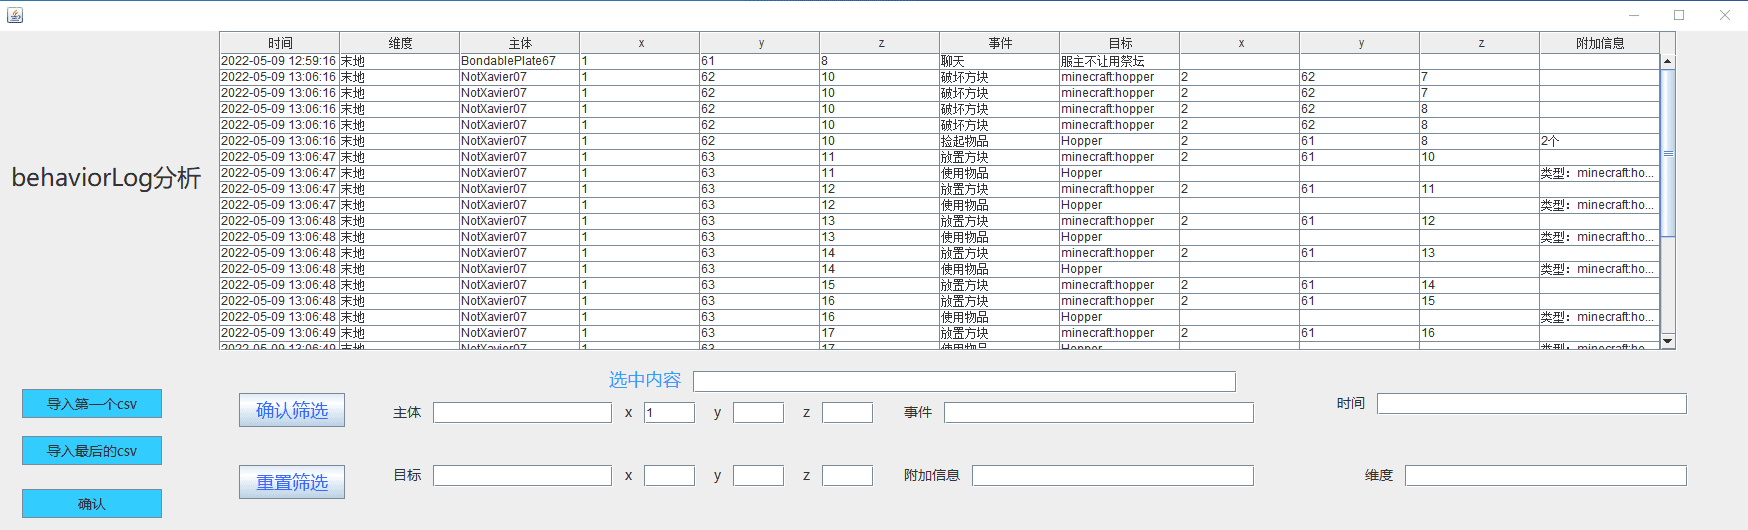Select the BondablePlate67 cell
Image resolution: width=1748 pixels, height=530 pixels.
click(x=520, y=61)
